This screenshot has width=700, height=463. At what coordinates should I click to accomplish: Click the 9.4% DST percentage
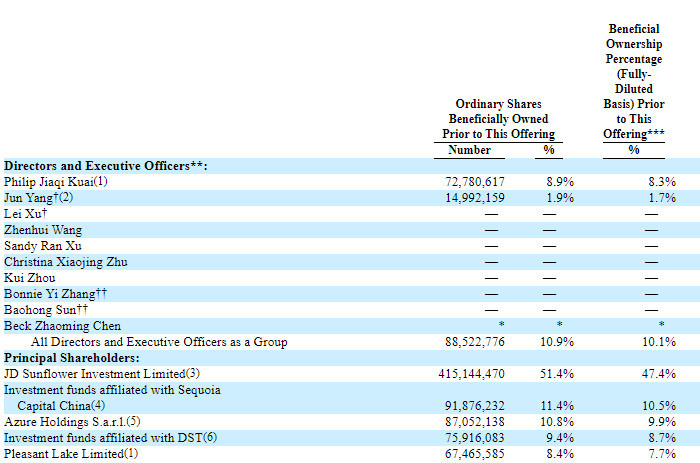560,438
